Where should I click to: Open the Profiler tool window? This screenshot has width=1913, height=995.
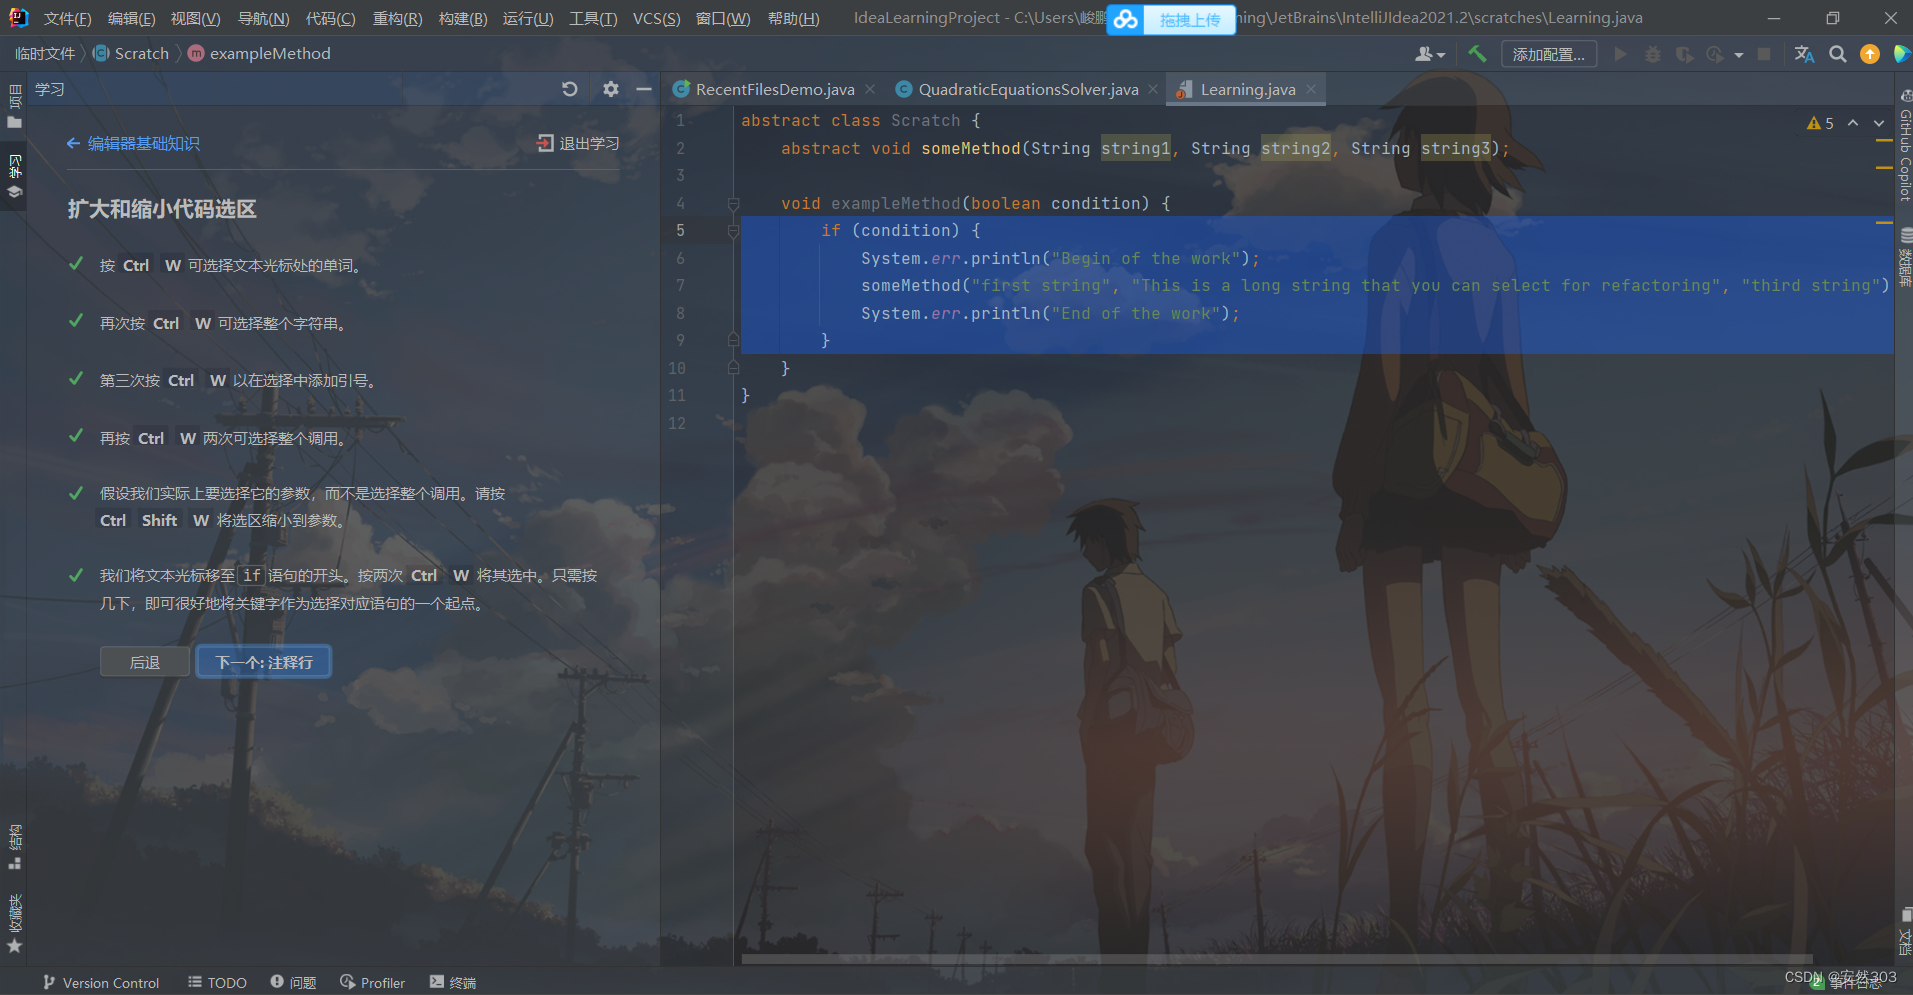(372, 982)
